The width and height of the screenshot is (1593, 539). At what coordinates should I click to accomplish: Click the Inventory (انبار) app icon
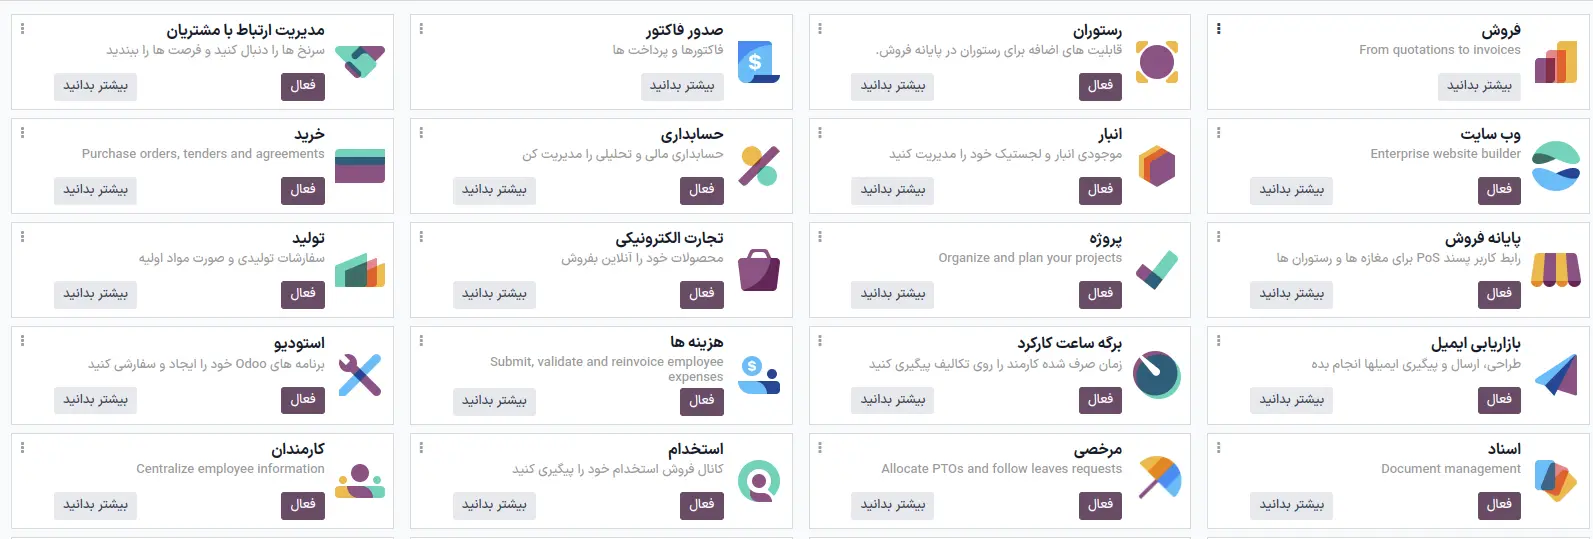tap(1157, 166)
